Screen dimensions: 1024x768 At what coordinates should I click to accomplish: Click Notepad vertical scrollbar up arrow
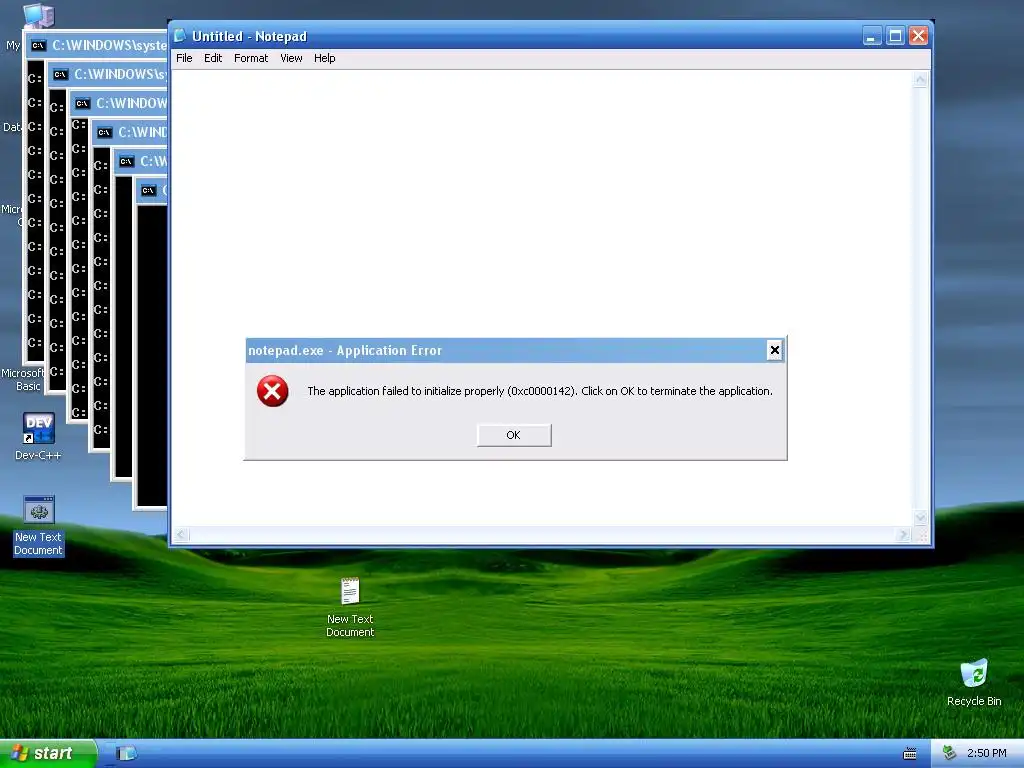(920, 80)
